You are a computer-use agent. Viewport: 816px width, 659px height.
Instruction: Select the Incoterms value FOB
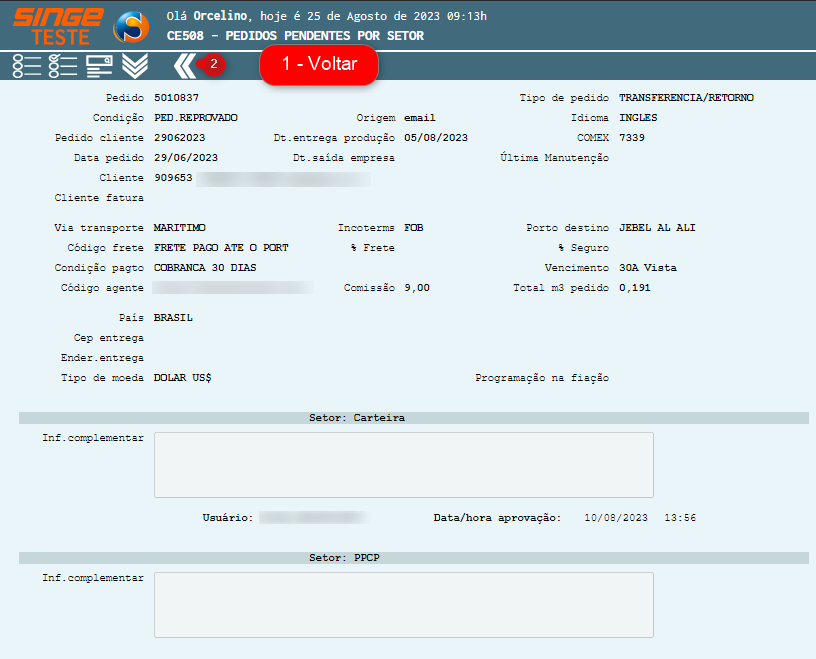click(414, 228)
